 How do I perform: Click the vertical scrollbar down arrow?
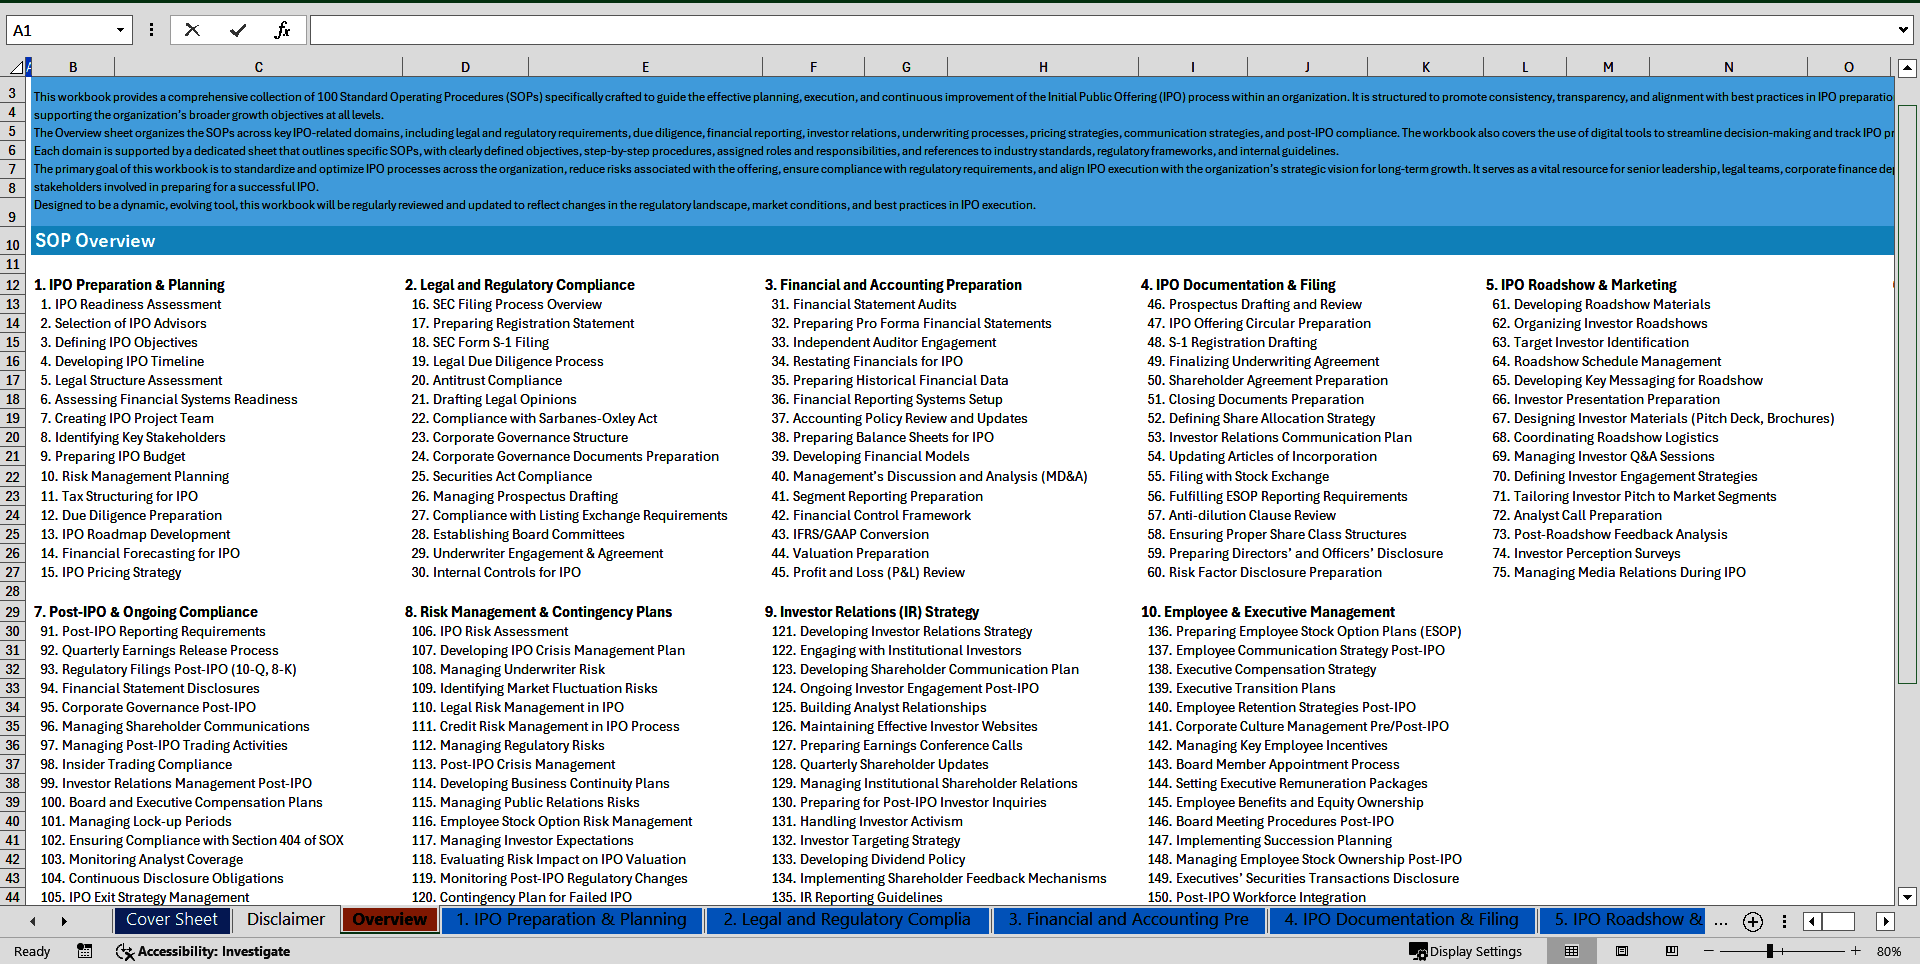pyautogui.click(x=1907, y=897)
